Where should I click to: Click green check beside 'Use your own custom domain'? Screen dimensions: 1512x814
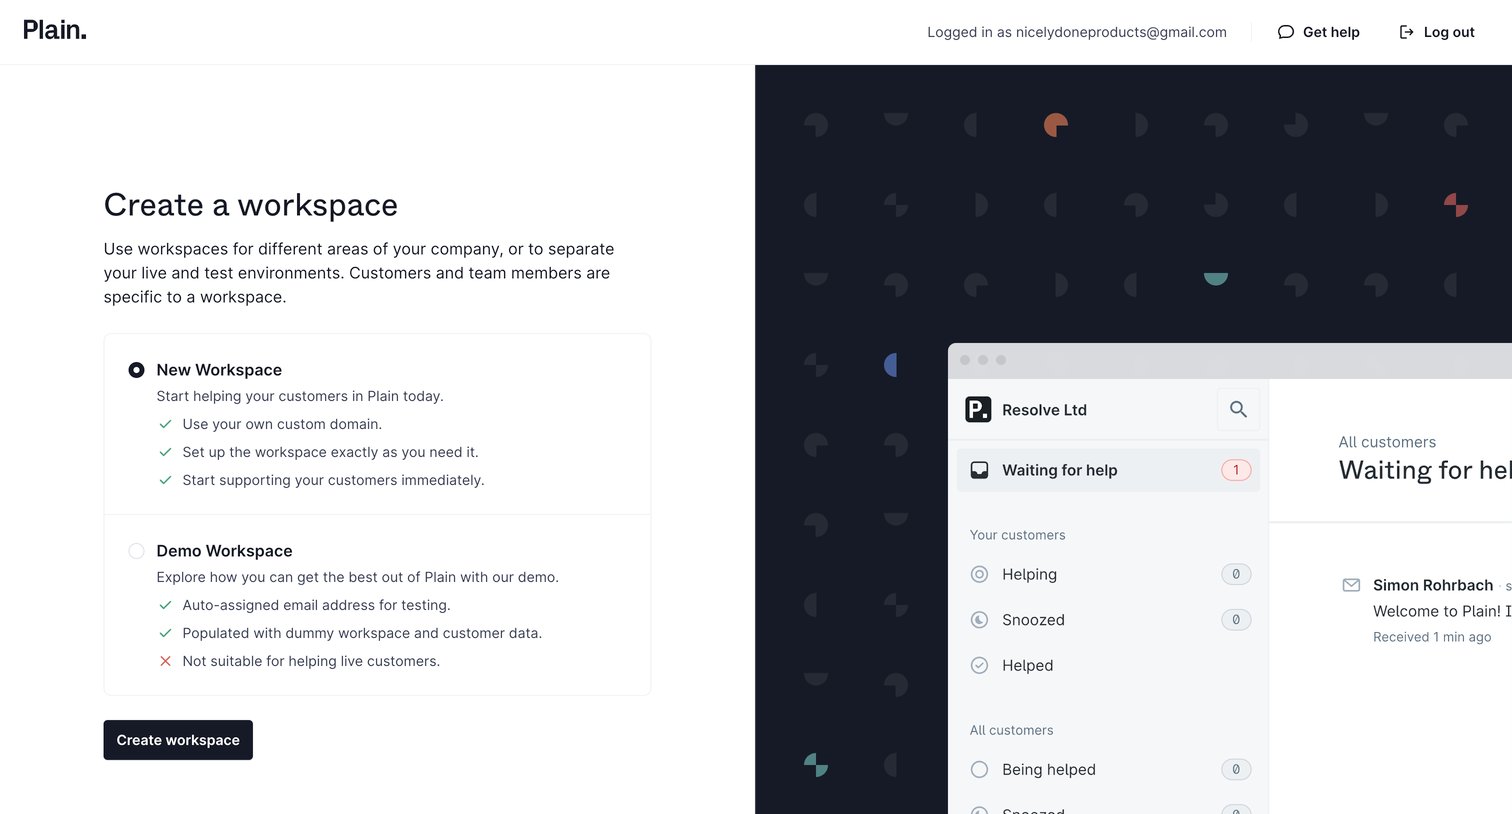(165, 424)
